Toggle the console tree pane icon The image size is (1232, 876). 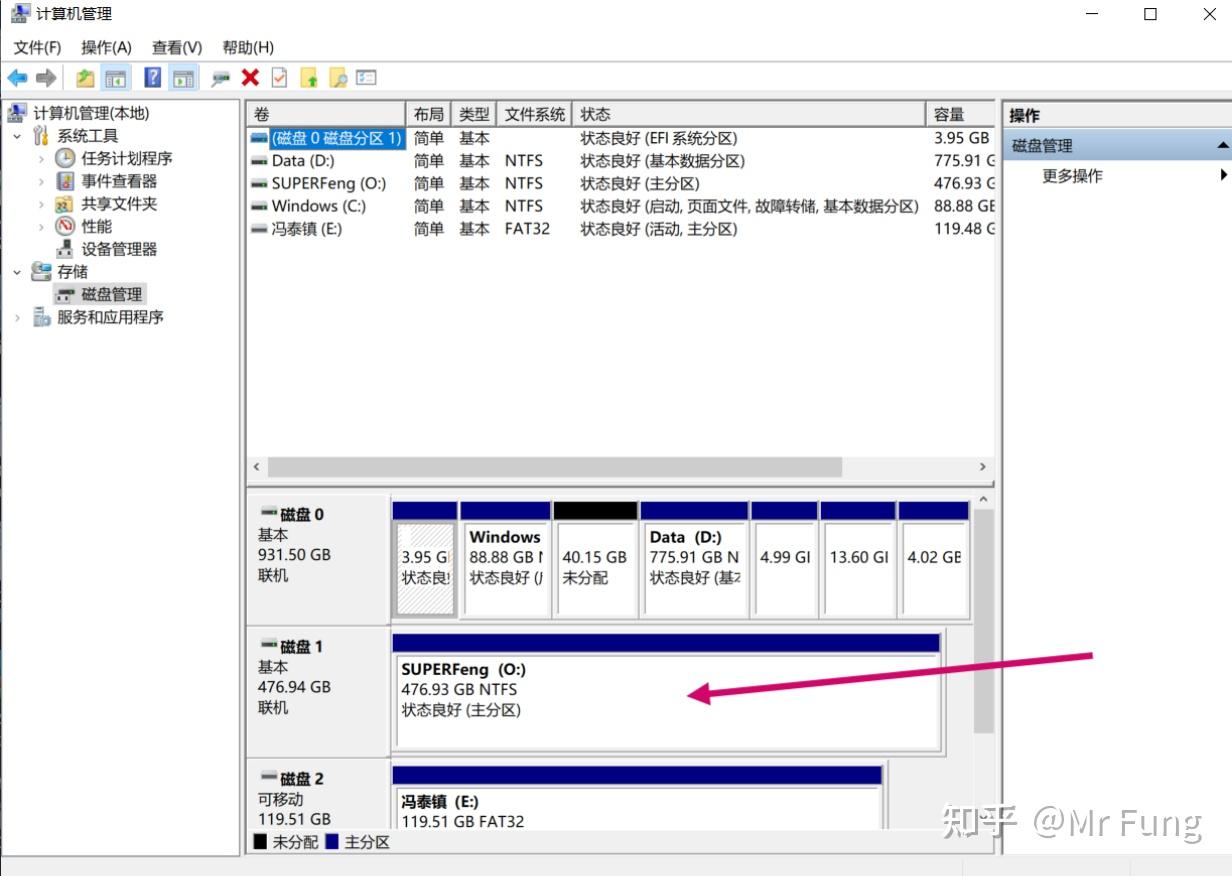[x=116, y=78]
